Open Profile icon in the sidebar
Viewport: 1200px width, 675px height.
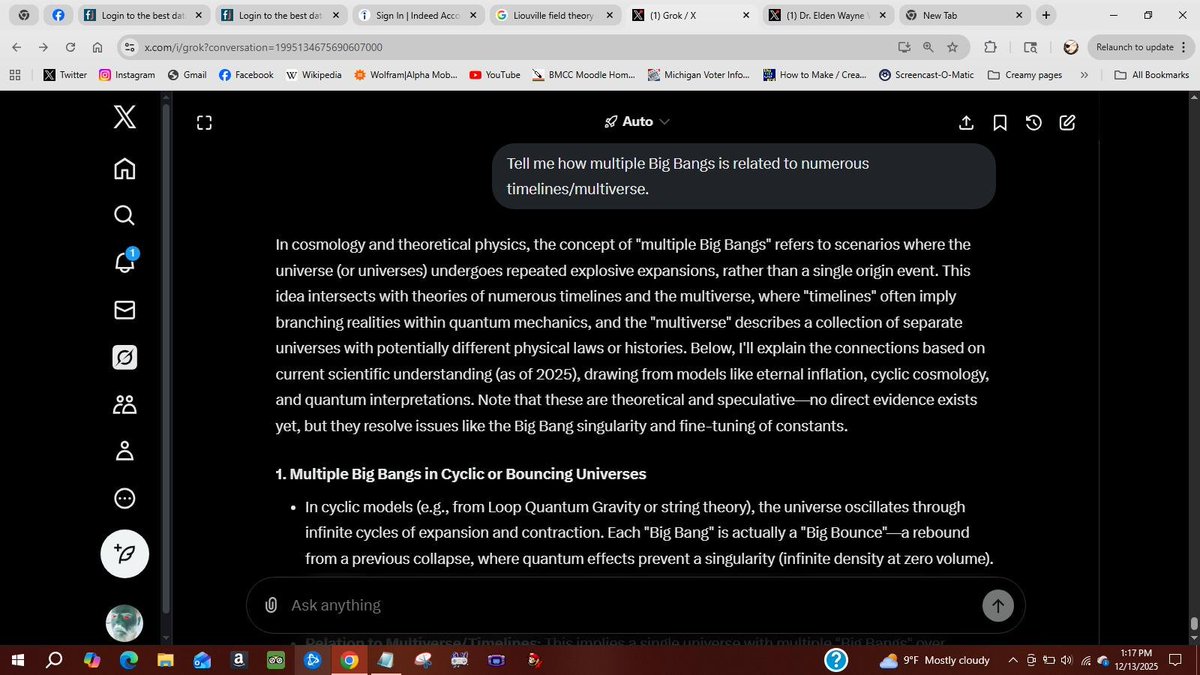(x=124, y=451)
